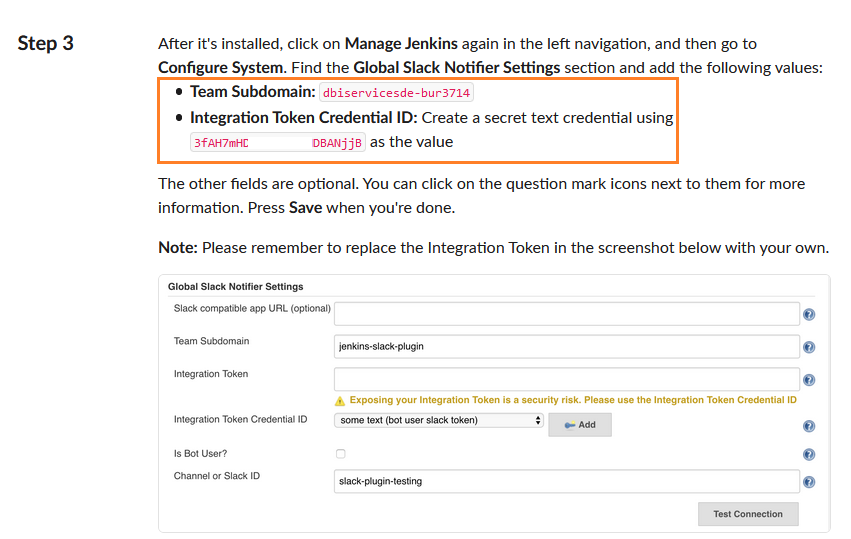Open help icon for Integration Token field
851x539 pixels.
(809, 380)
